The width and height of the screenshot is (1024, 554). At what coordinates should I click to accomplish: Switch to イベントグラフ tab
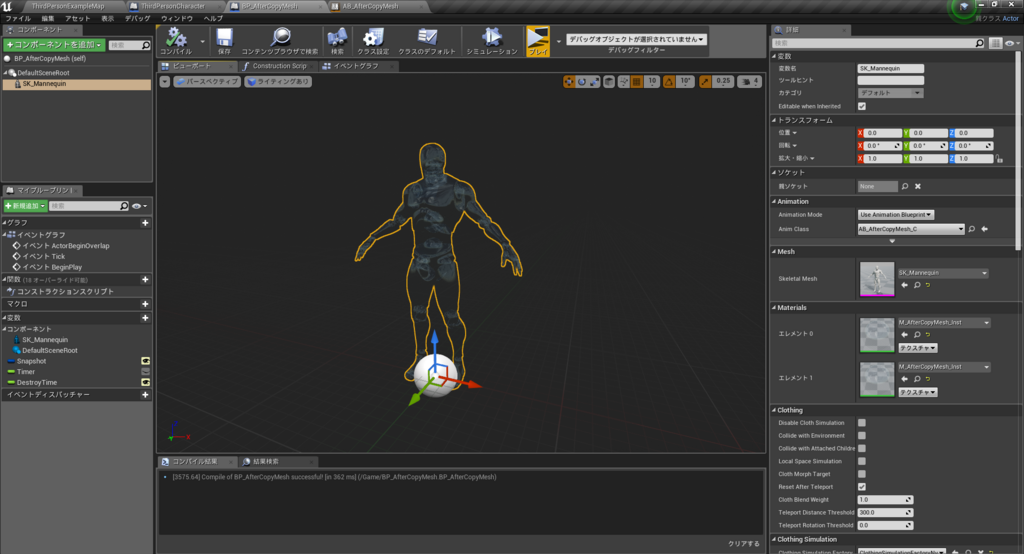click(x=356, y=66)
